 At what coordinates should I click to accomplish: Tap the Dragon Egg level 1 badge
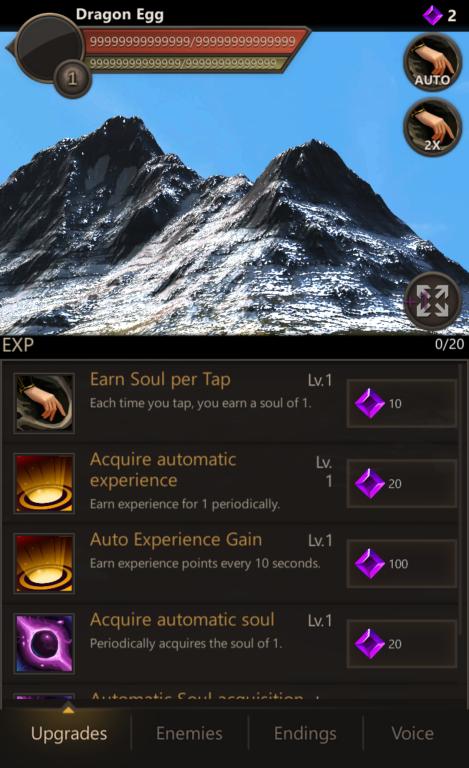pos(72,78)
